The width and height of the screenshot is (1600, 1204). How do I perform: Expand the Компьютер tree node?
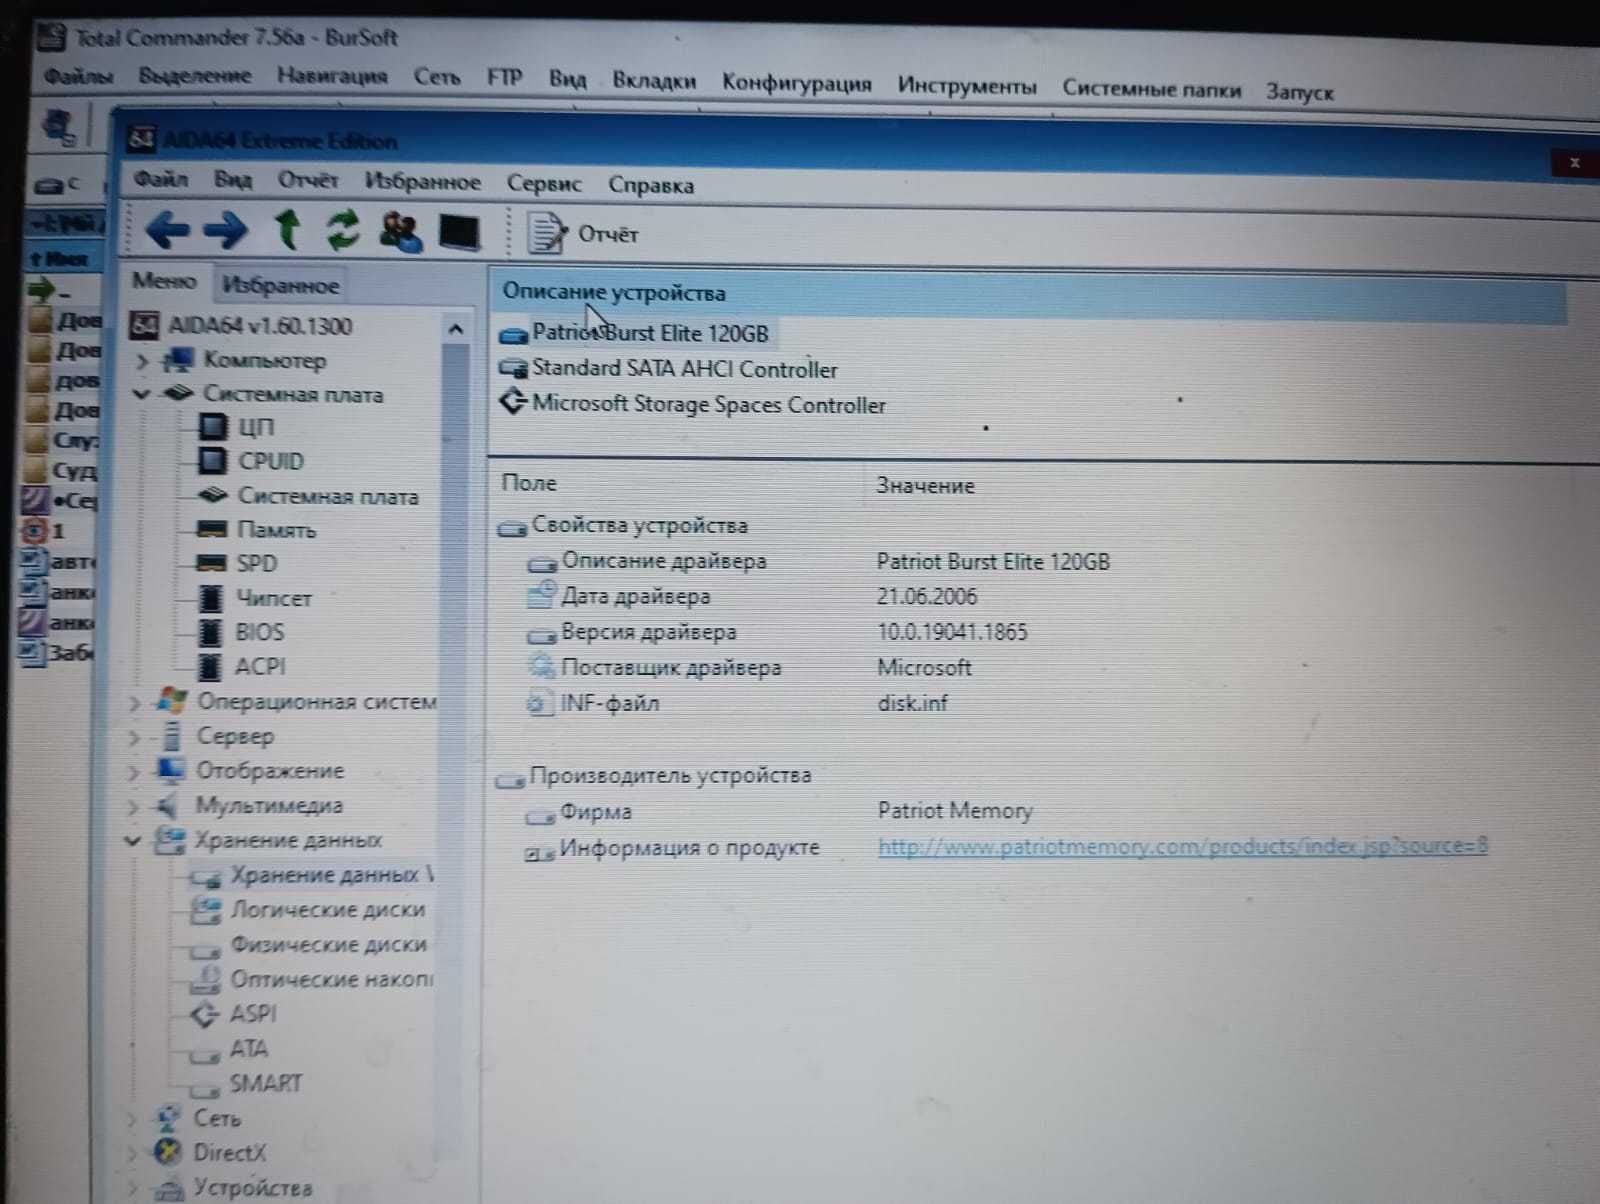[142, 360]
